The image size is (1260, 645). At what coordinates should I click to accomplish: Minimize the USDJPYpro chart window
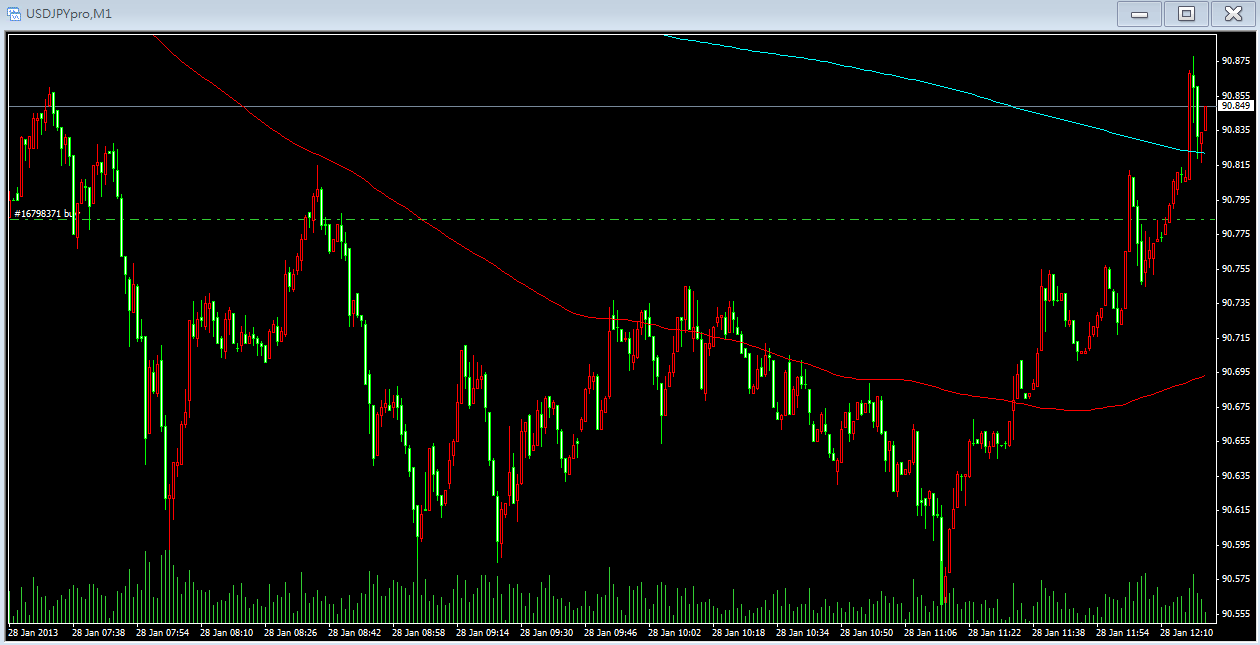pyautogui.click(x=1139, y=13)
